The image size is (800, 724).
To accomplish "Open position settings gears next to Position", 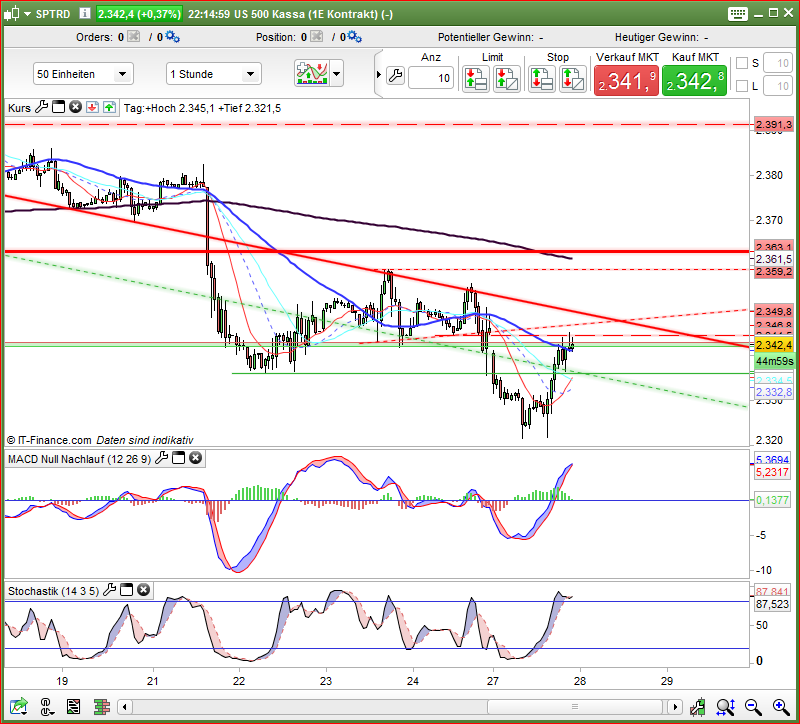I will [355, 36].
